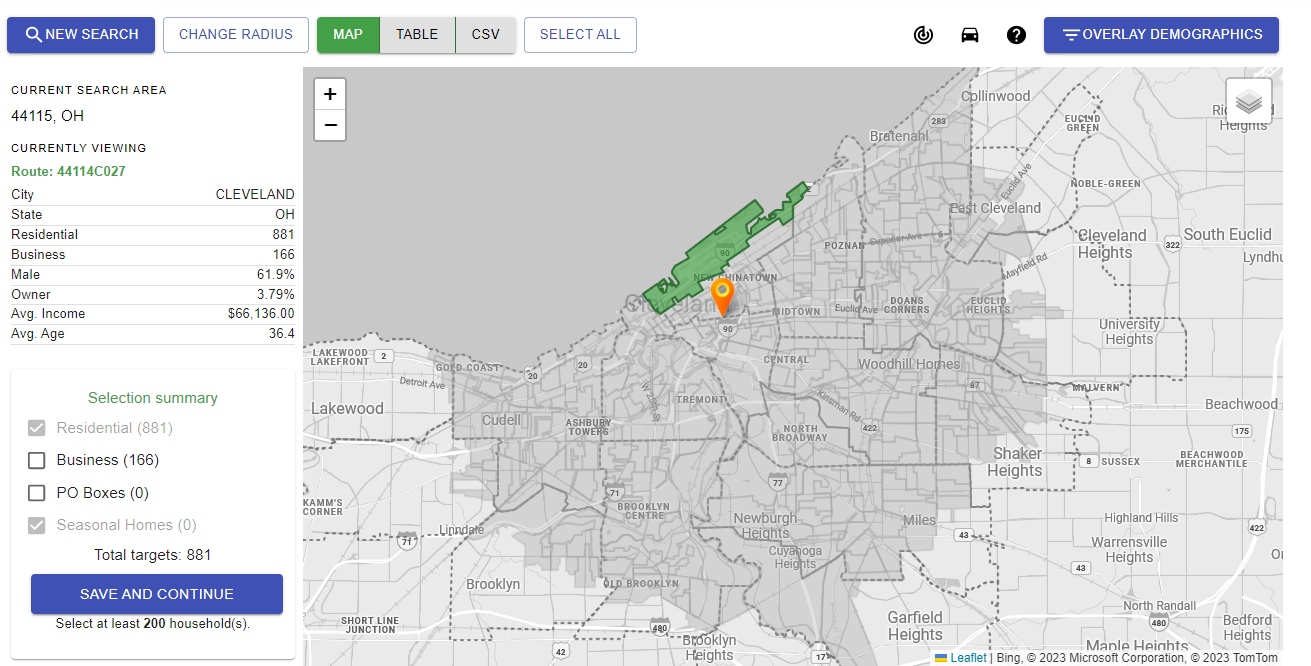Click the Avg. Age value 36.4

281,334
